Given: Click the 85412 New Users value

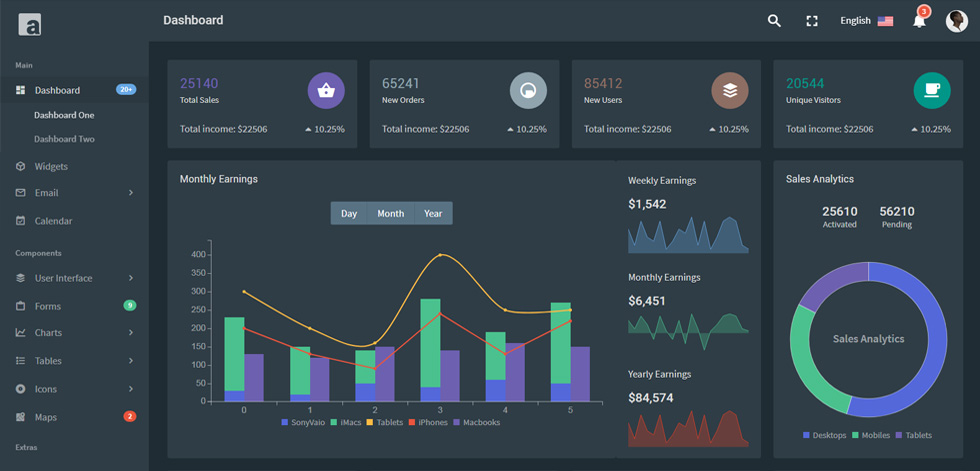Looking at the screenshot, I should coord(603,84).
